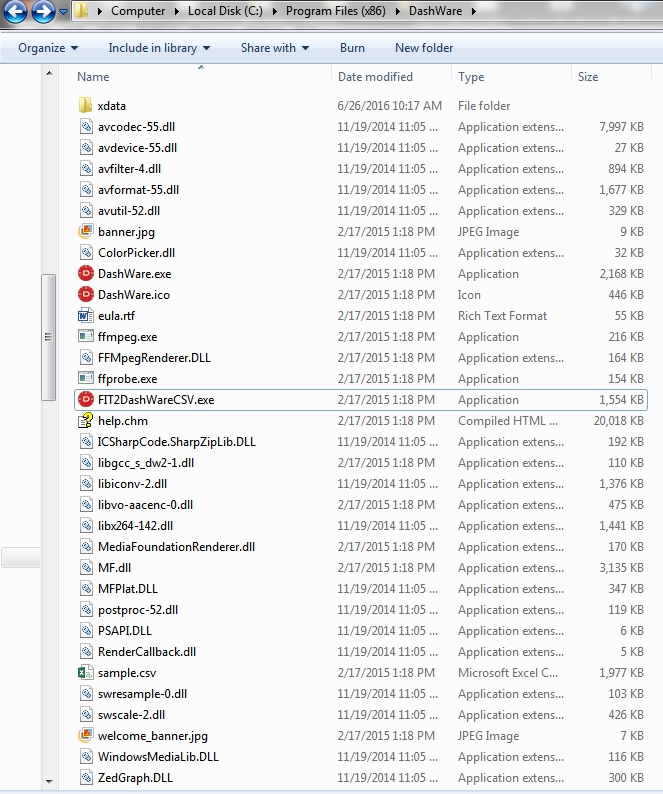Click the avcodec-55.dll file icon
Viewport: 663px width, 794px height.
coord(86,127)
